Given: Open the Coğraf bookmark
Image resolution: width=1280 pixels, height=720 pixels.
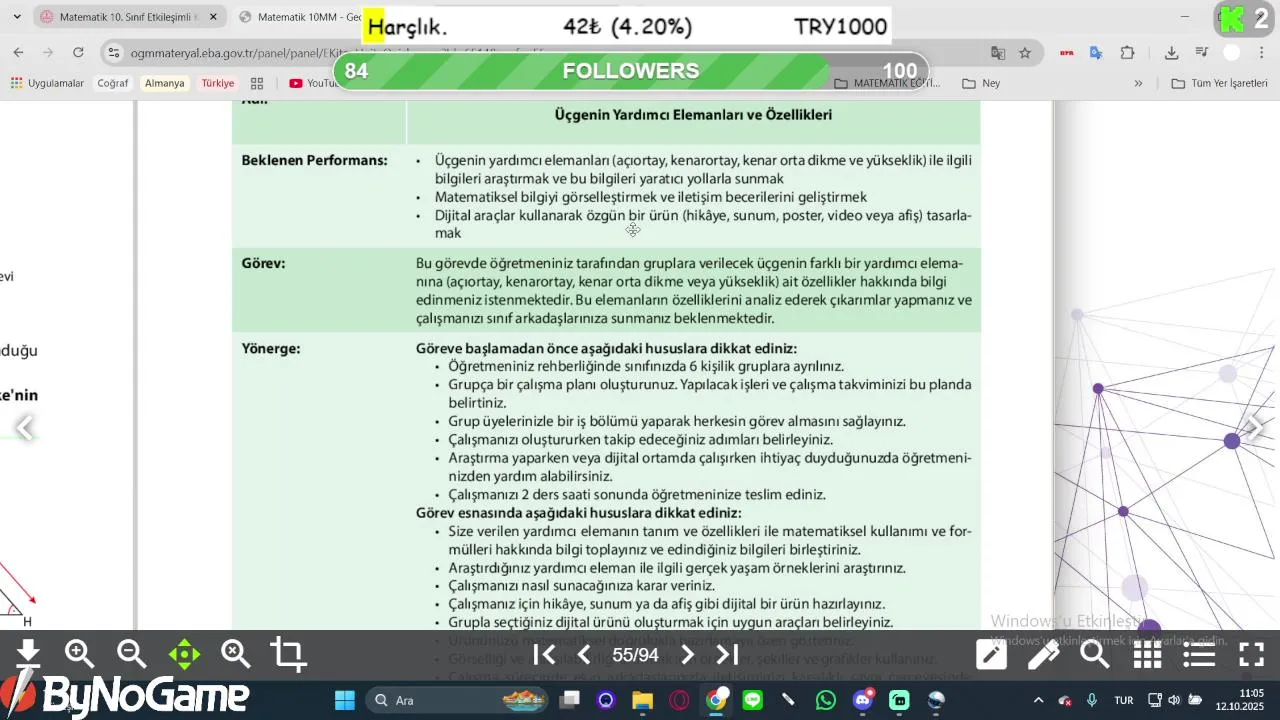Looking at the screenshot, I should pos(113,83).
